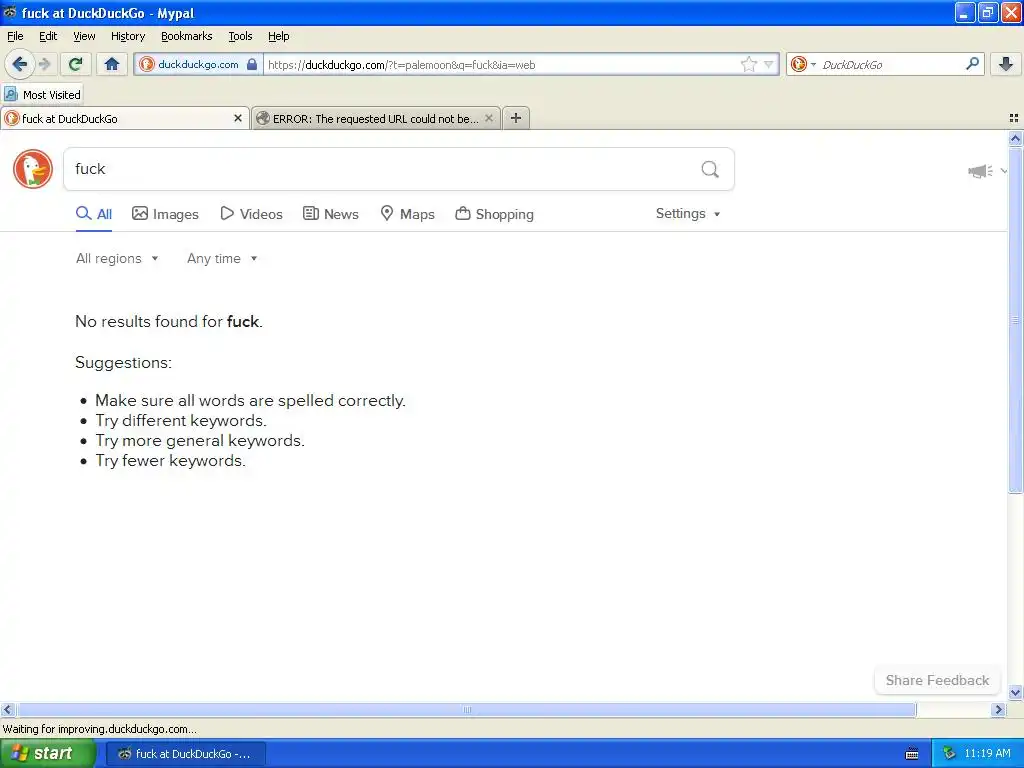The image size is (1024, 768).
Task: Open the Help menu
Action: pos(279,36)
